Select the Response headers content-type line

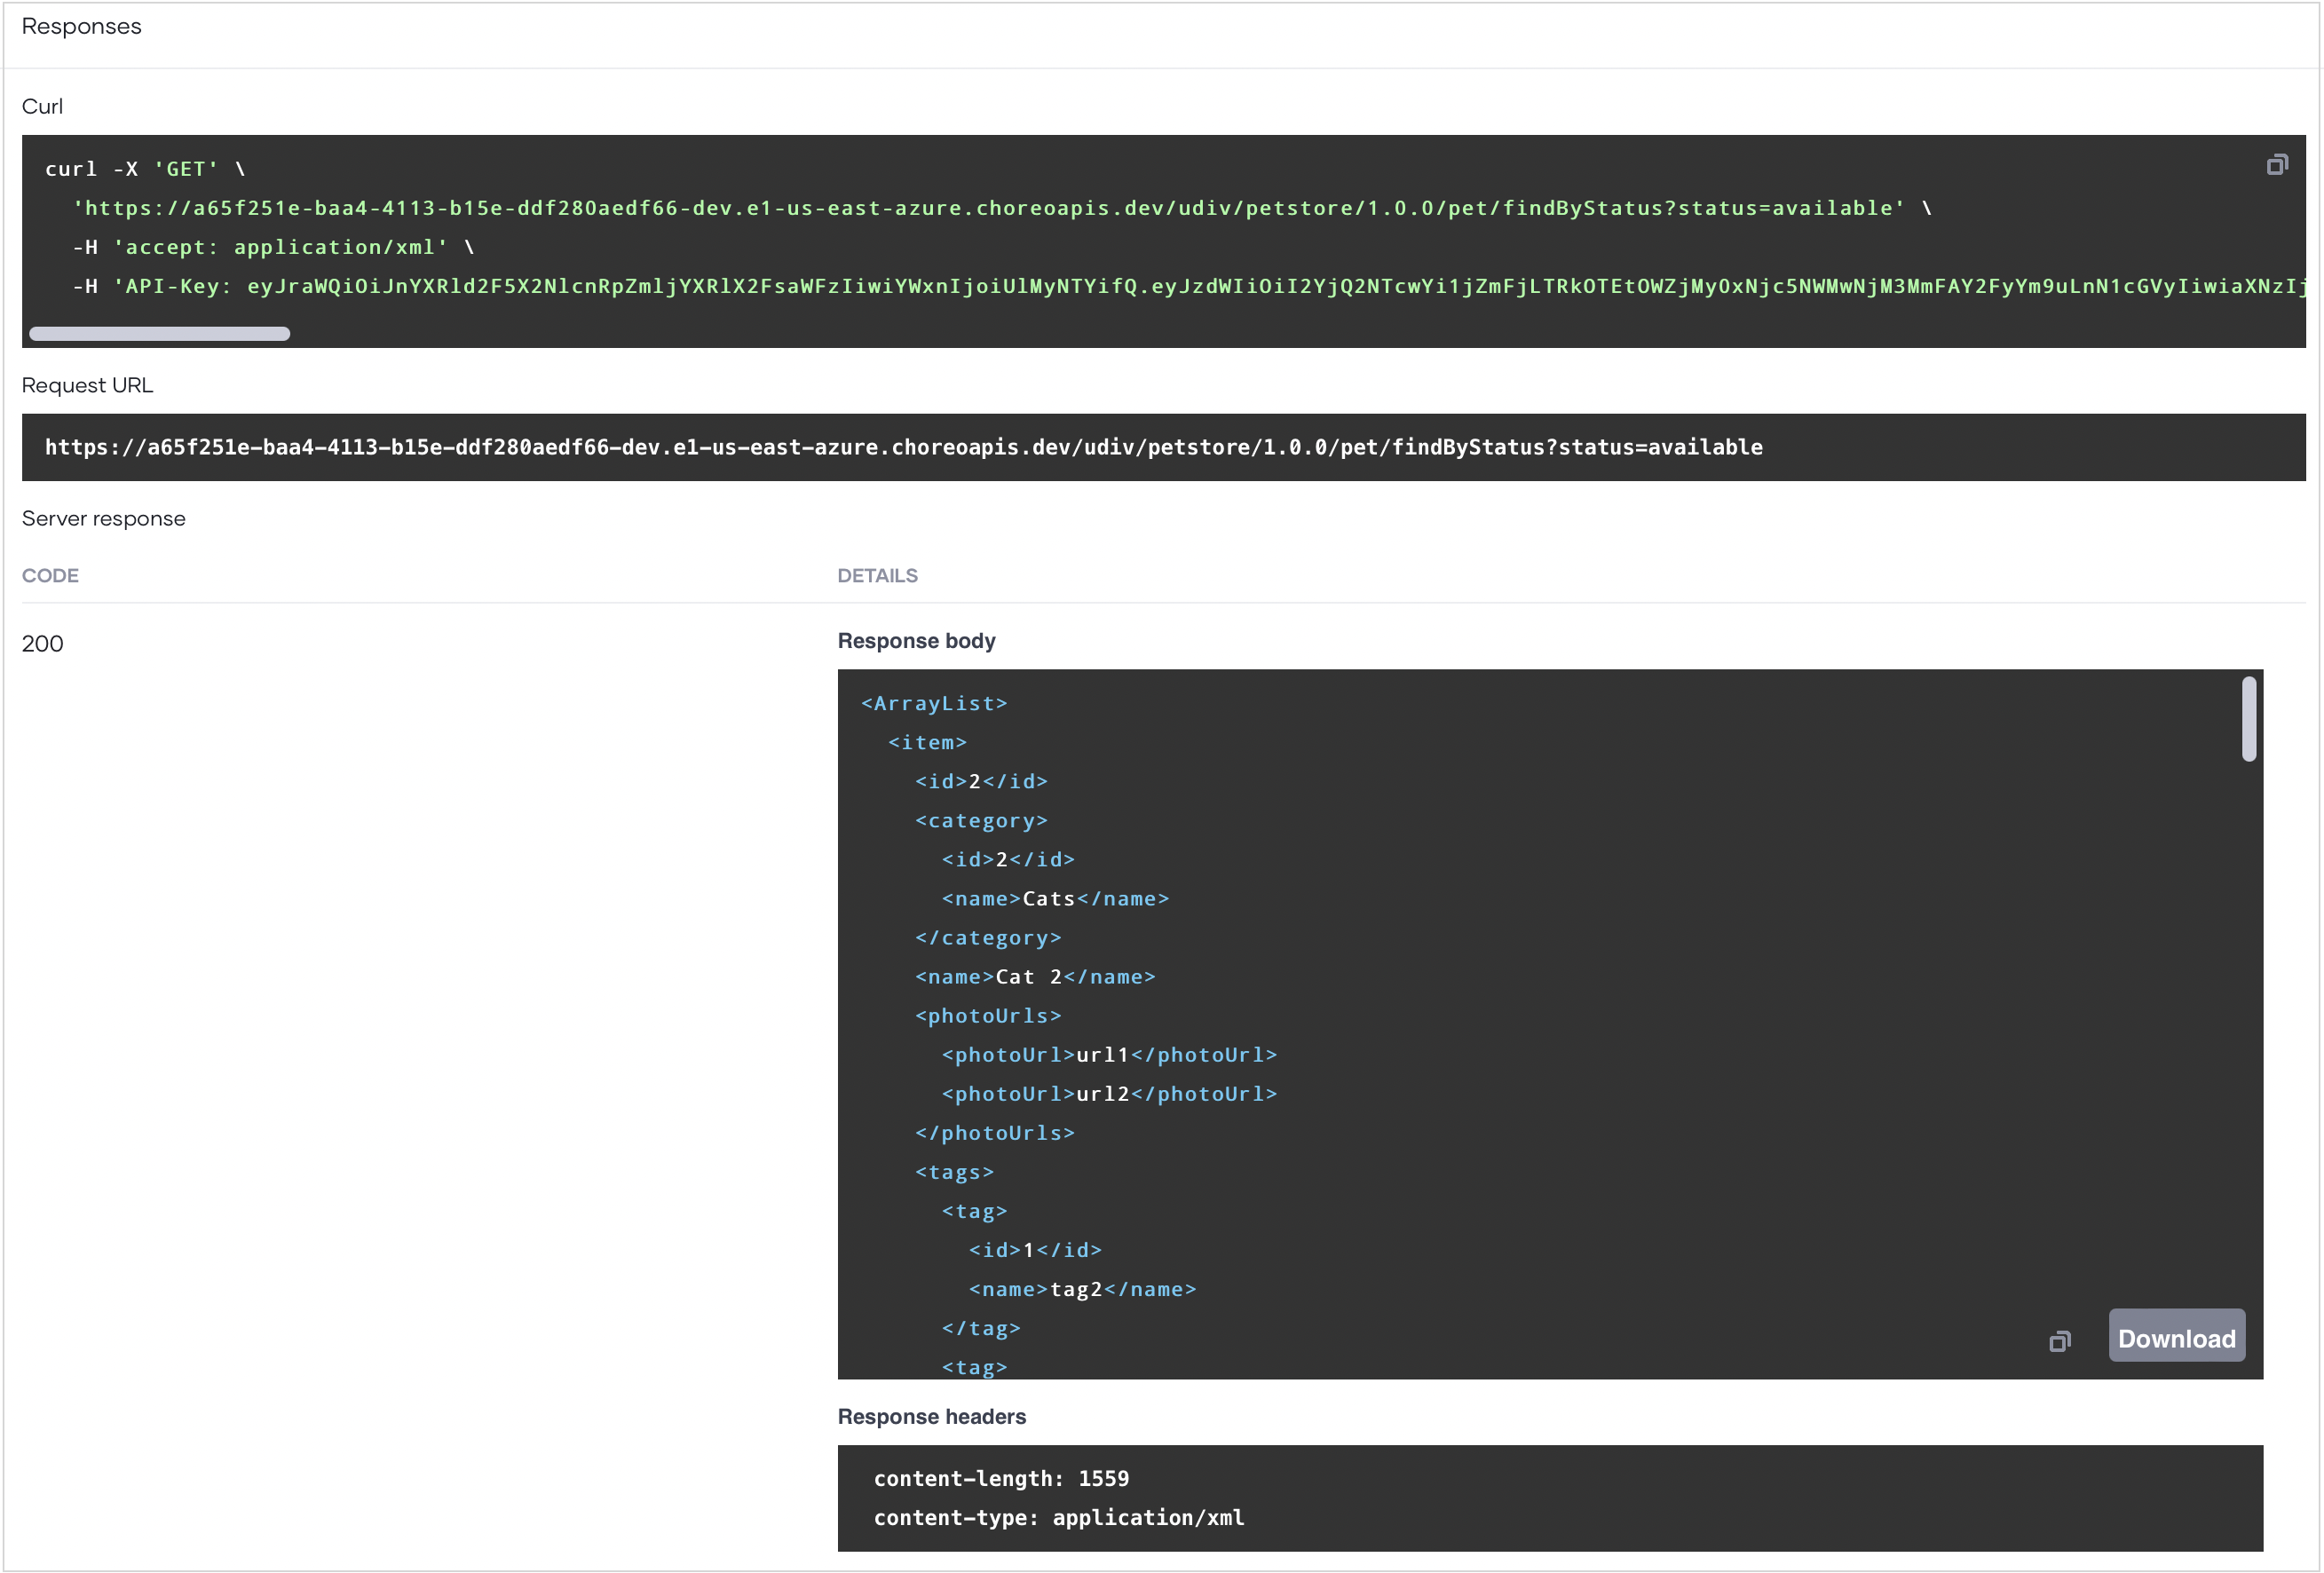[1059, 1517]
